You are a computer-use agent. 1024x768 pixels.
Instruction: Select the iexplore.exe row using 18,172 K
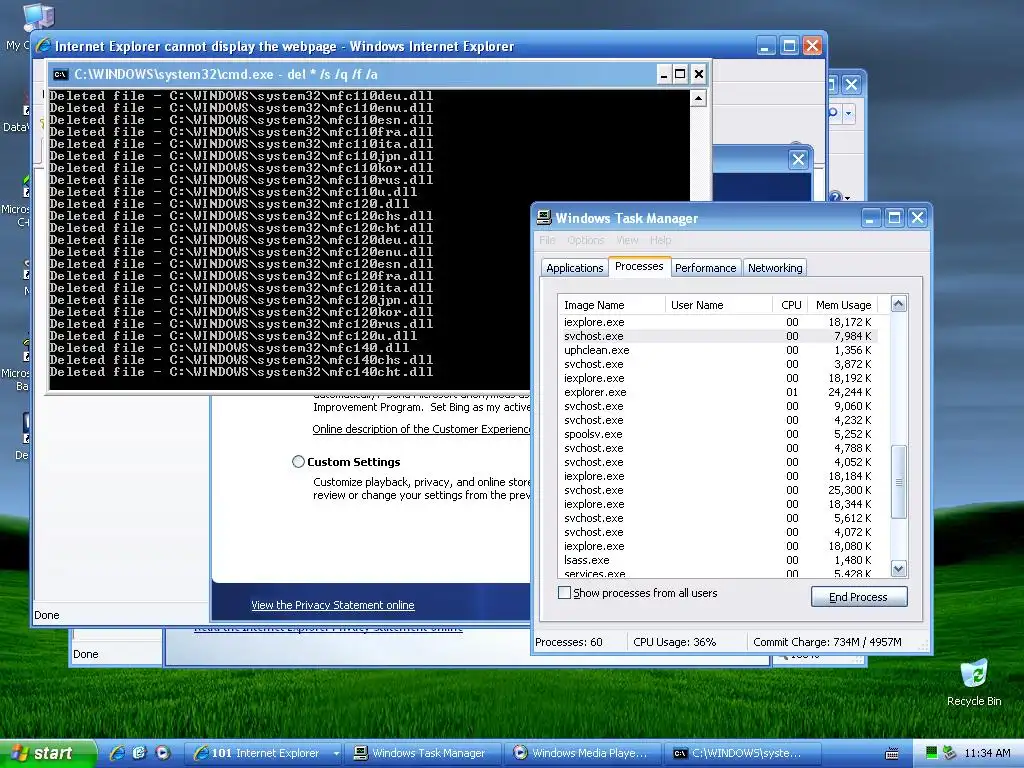pos(718,322)
